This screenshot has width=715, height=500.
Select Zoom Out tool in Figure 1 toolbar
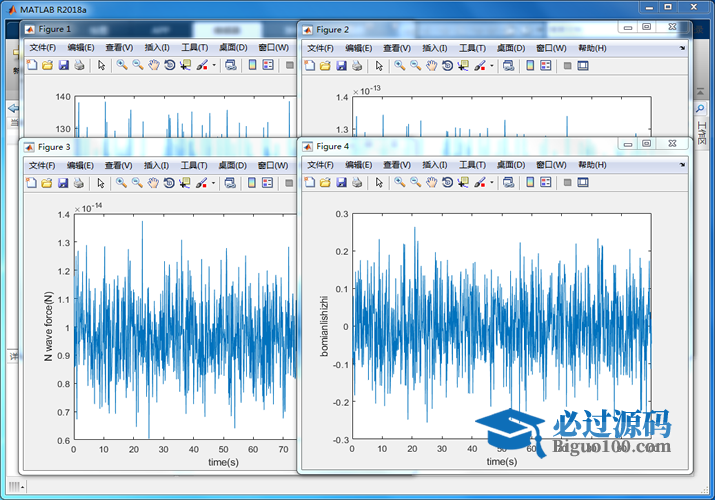click(138, 65)
